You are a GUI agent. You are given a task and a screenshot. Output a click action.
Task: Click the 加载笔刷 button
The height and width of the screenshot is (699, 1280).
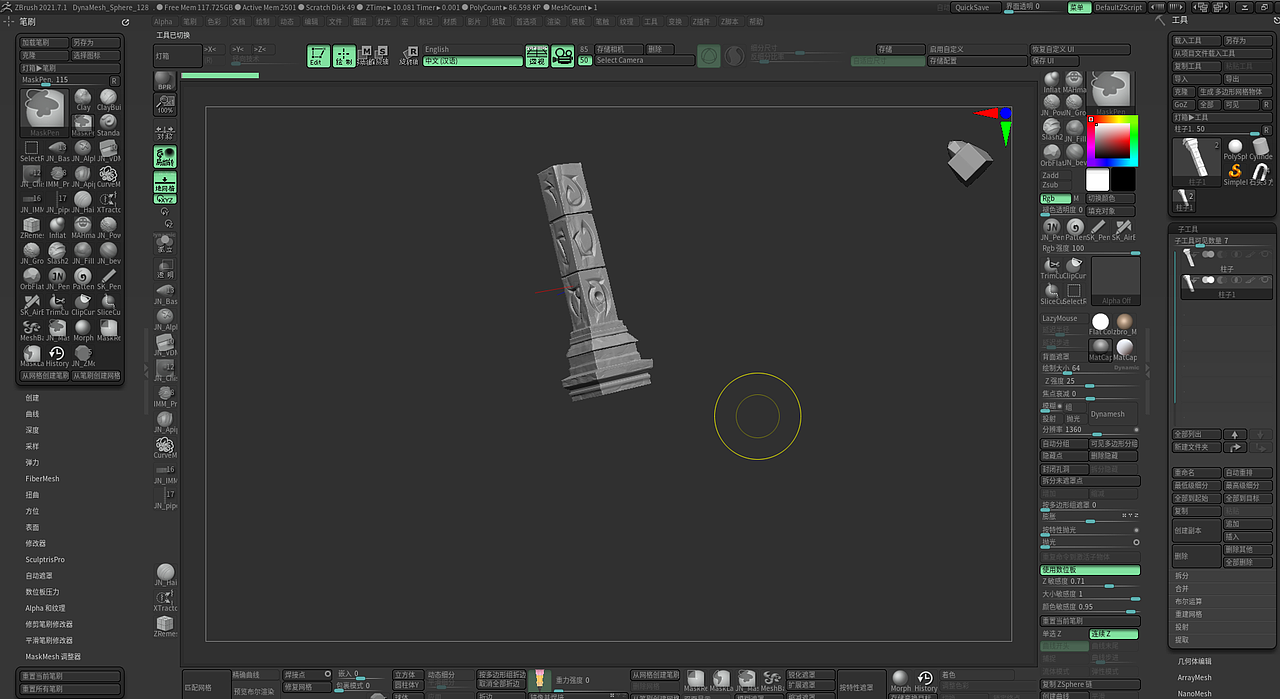pos(44,43)
